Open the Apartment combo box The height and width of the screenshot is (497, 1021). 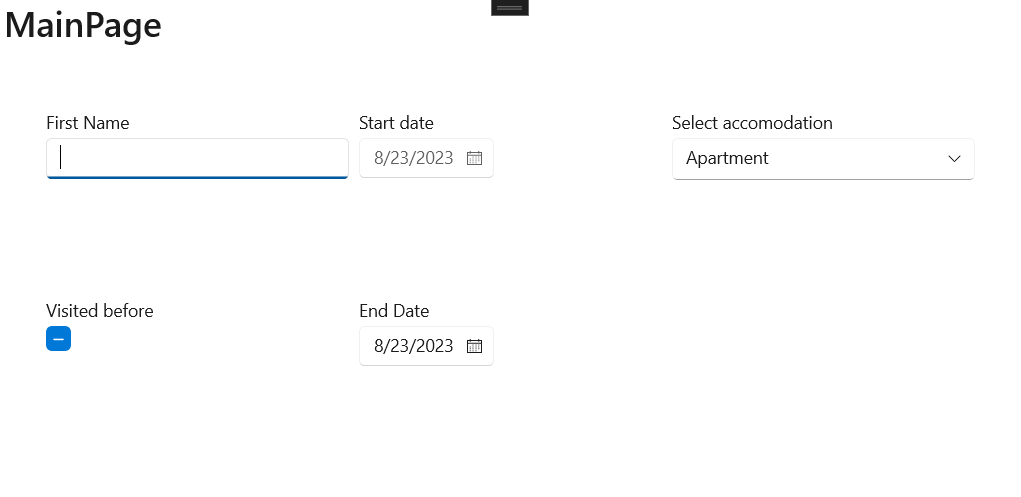pyautogui.click(x=822, y=158)
